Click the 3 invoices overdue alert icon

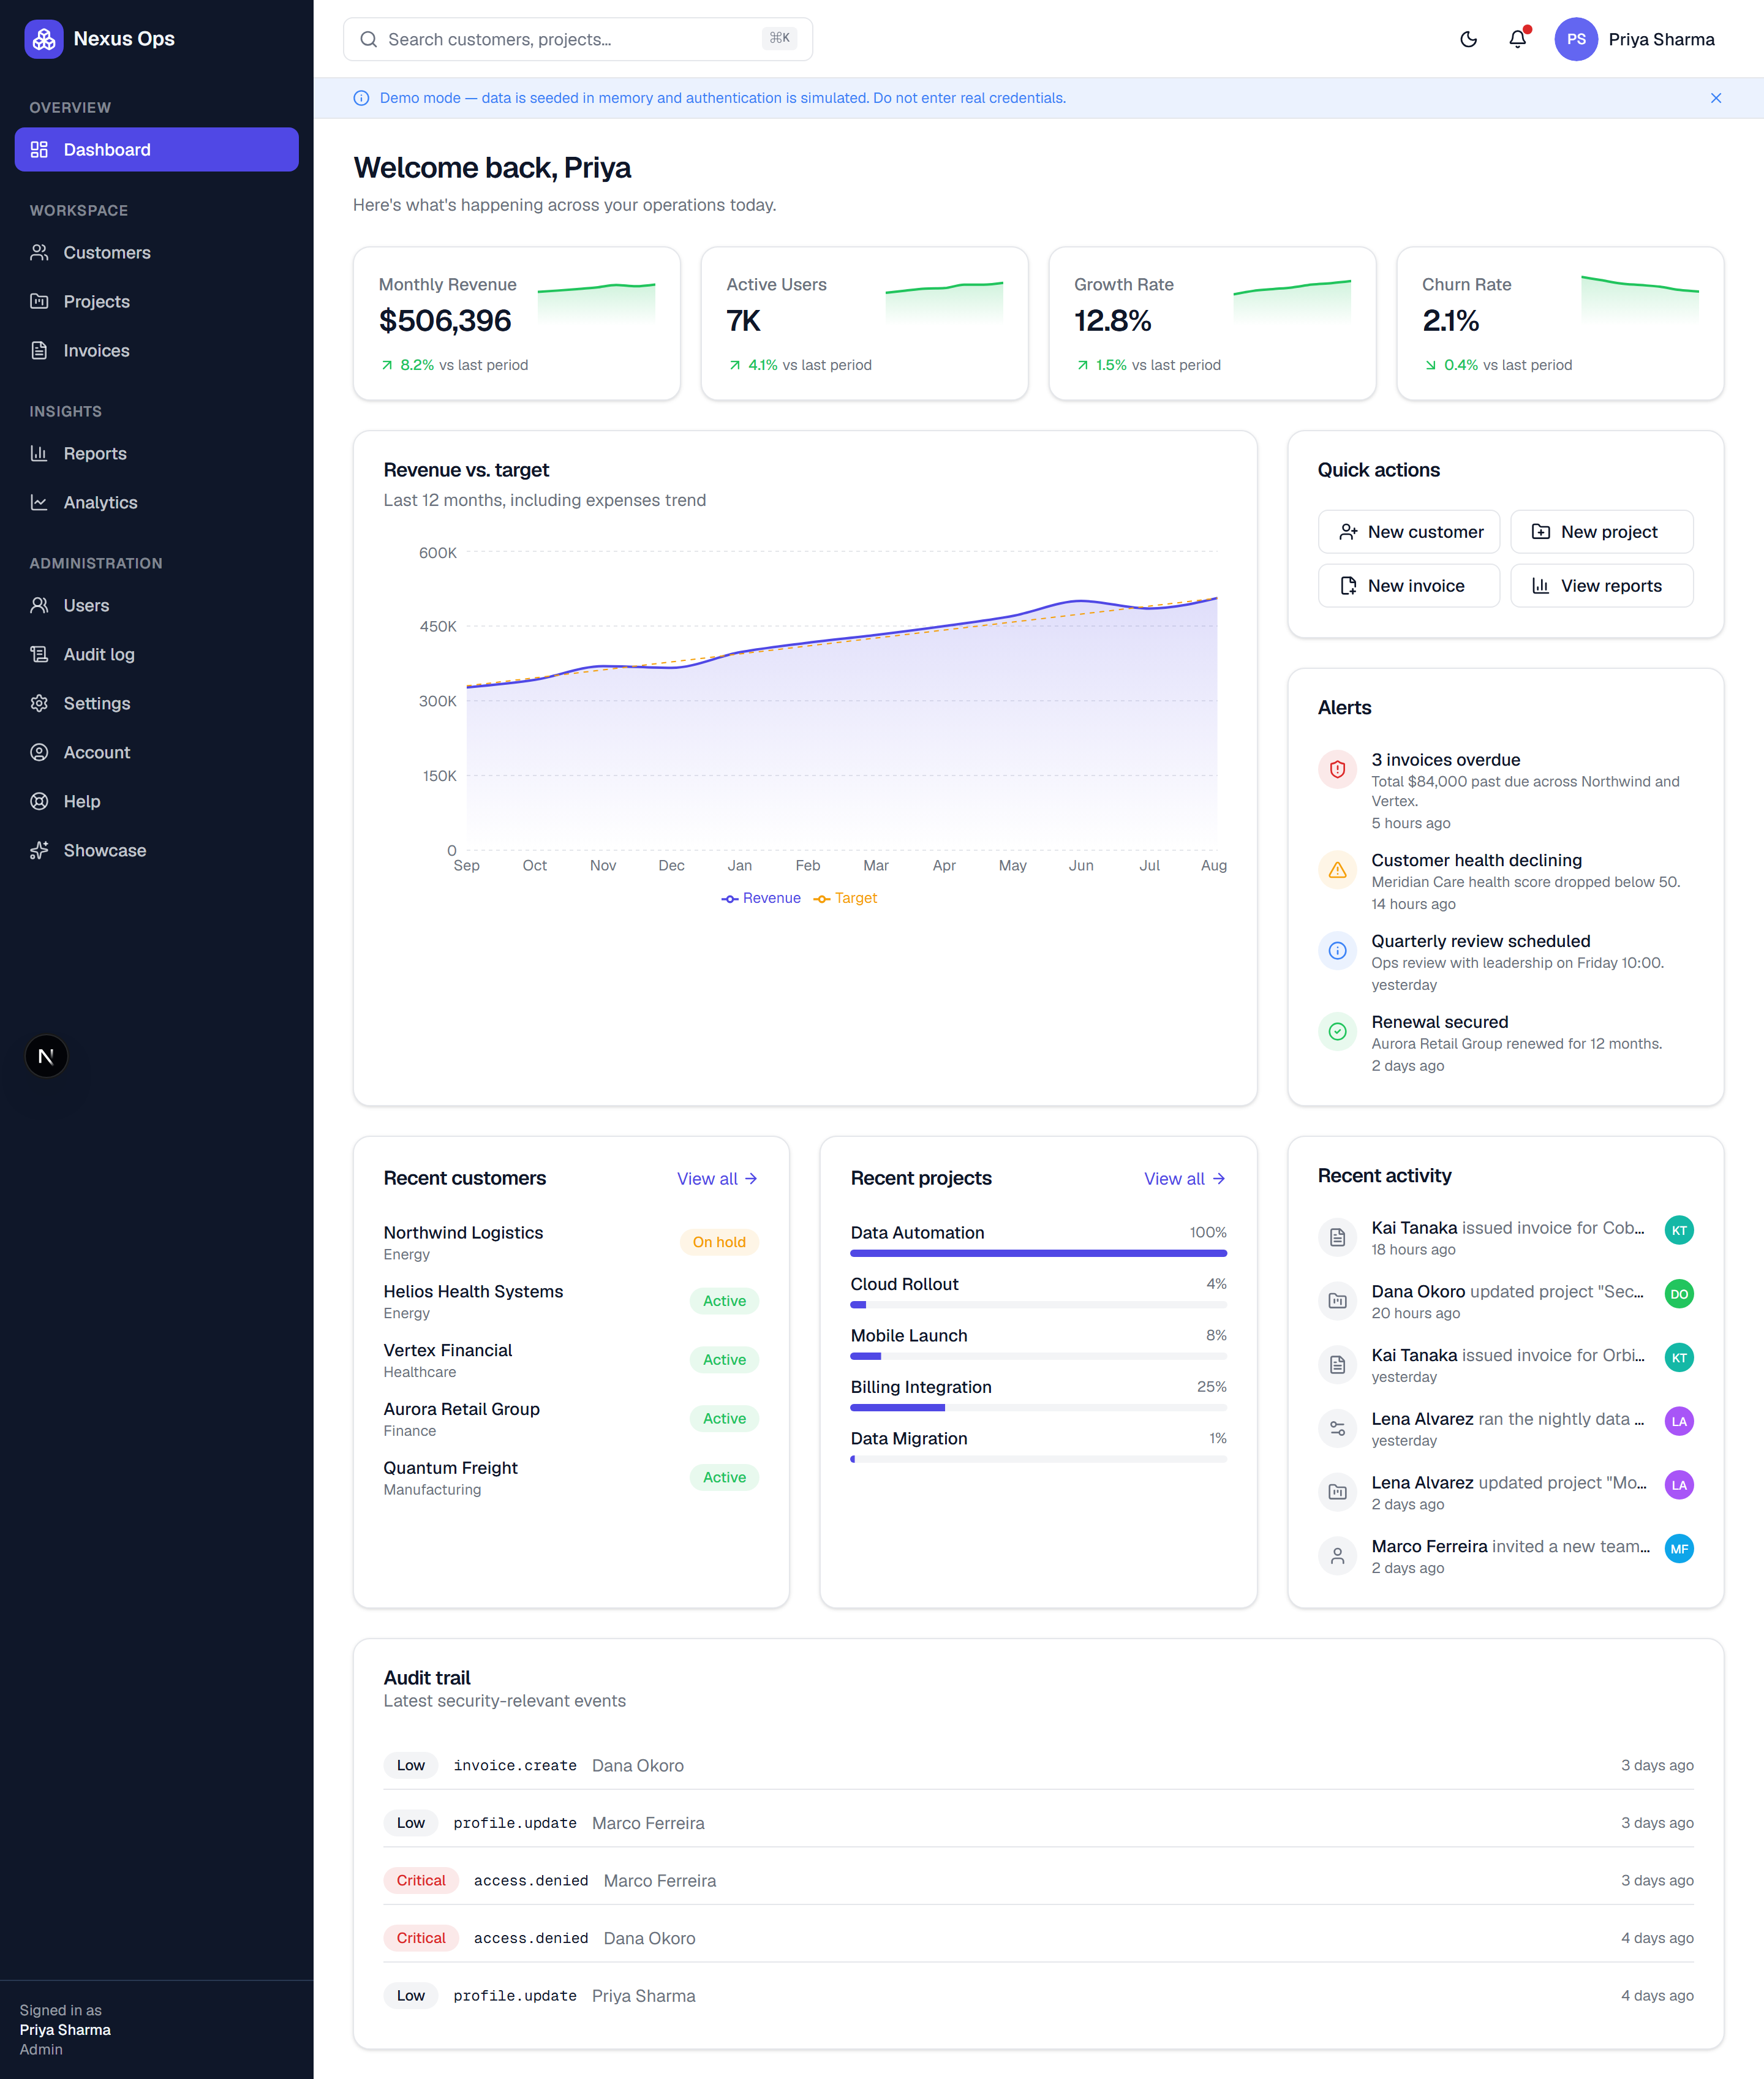click(x=1337, y=769)
